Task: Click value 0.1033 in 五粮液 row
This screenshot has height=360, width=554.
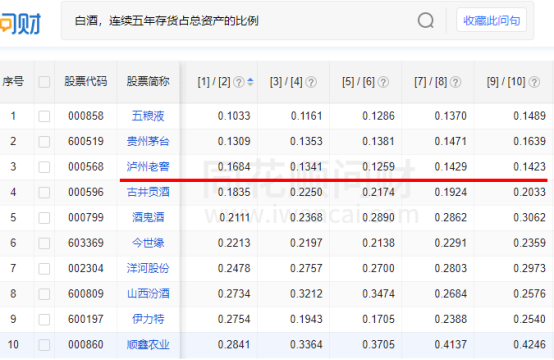Action: click(234, 116)
